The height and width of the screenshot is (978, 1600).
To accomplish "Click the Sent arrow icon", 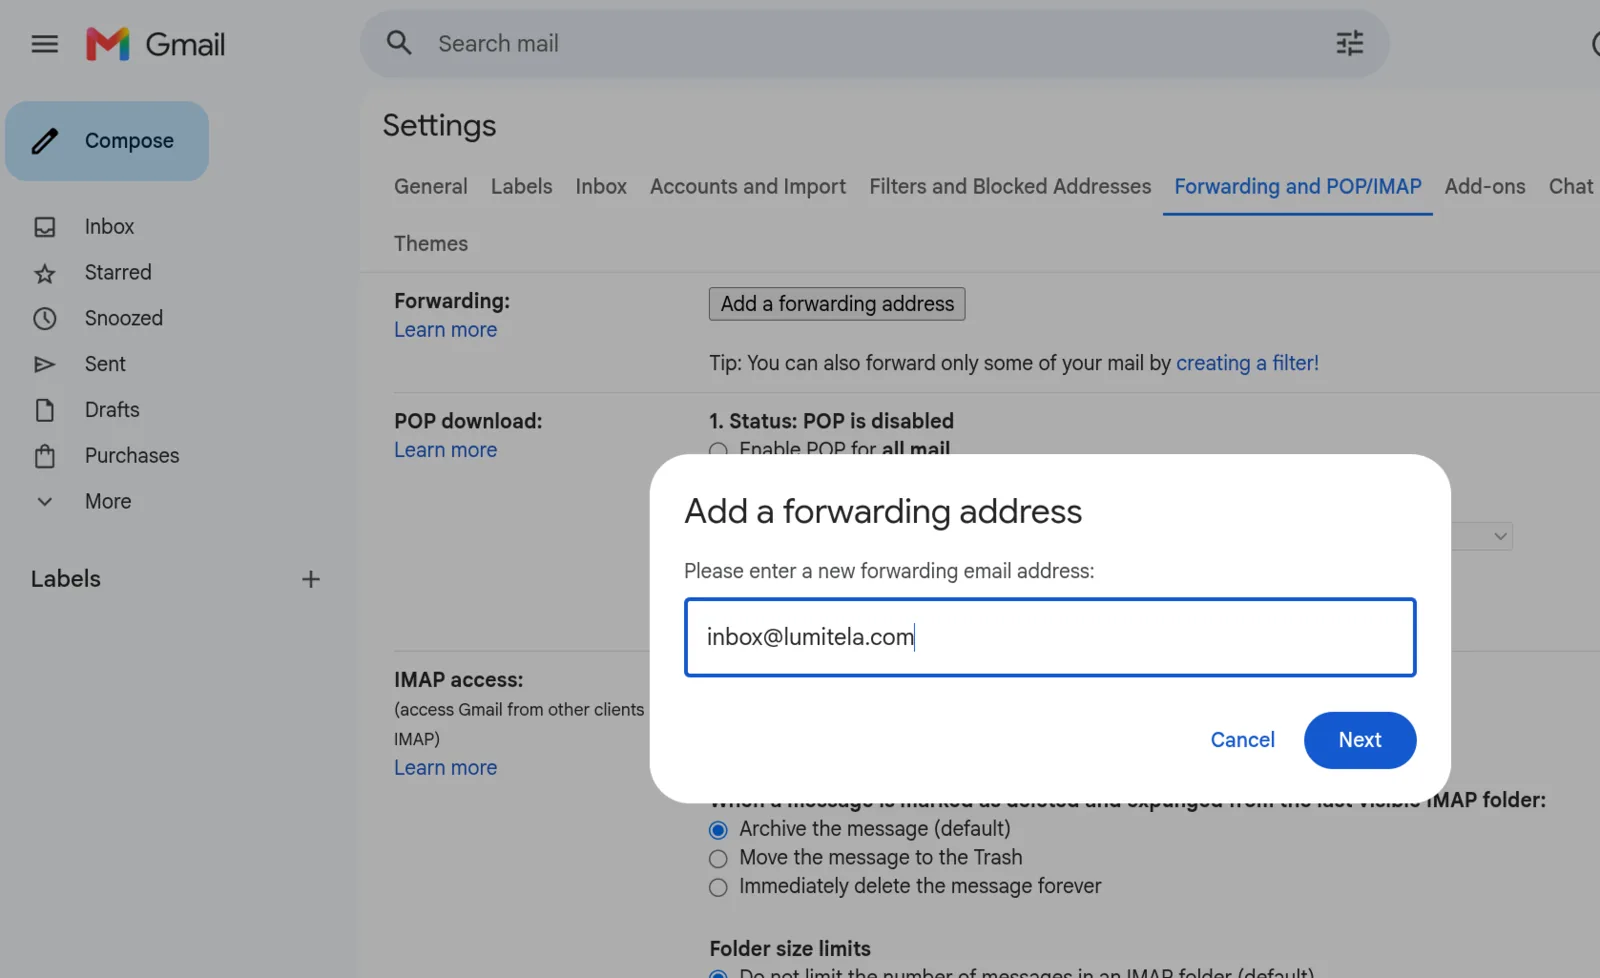I will [x=45, y=364].
